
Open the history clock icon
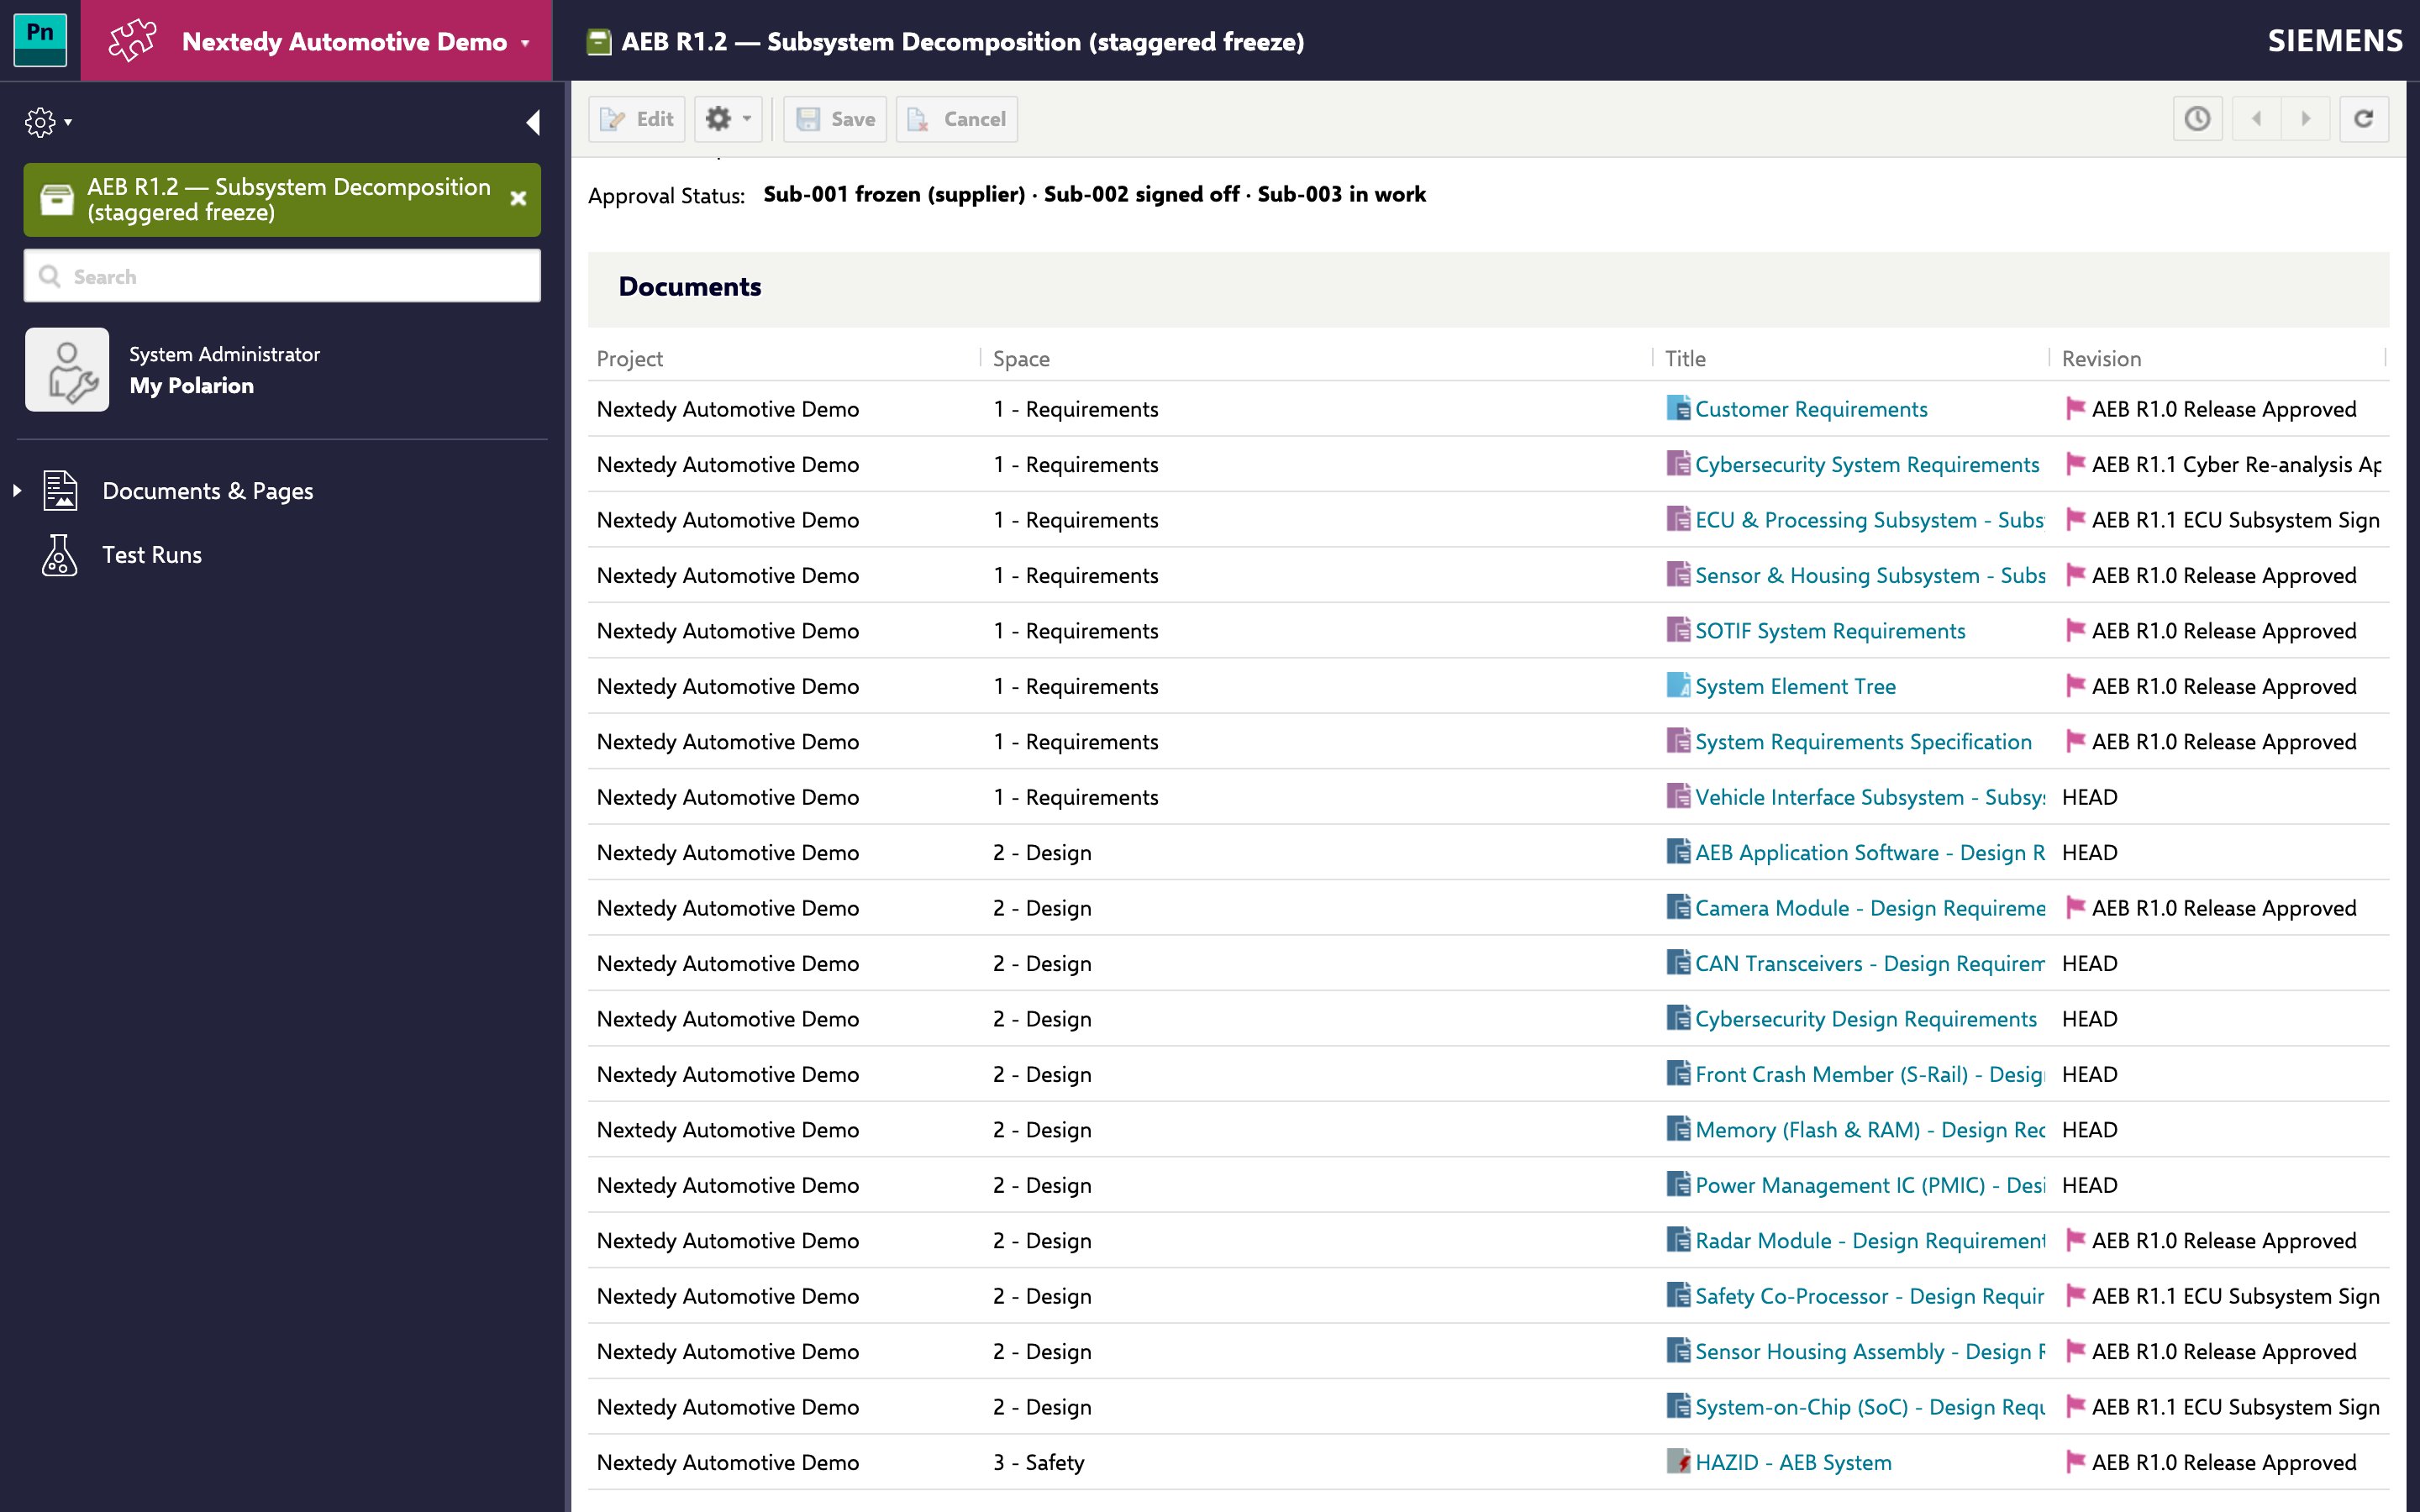2197,119
